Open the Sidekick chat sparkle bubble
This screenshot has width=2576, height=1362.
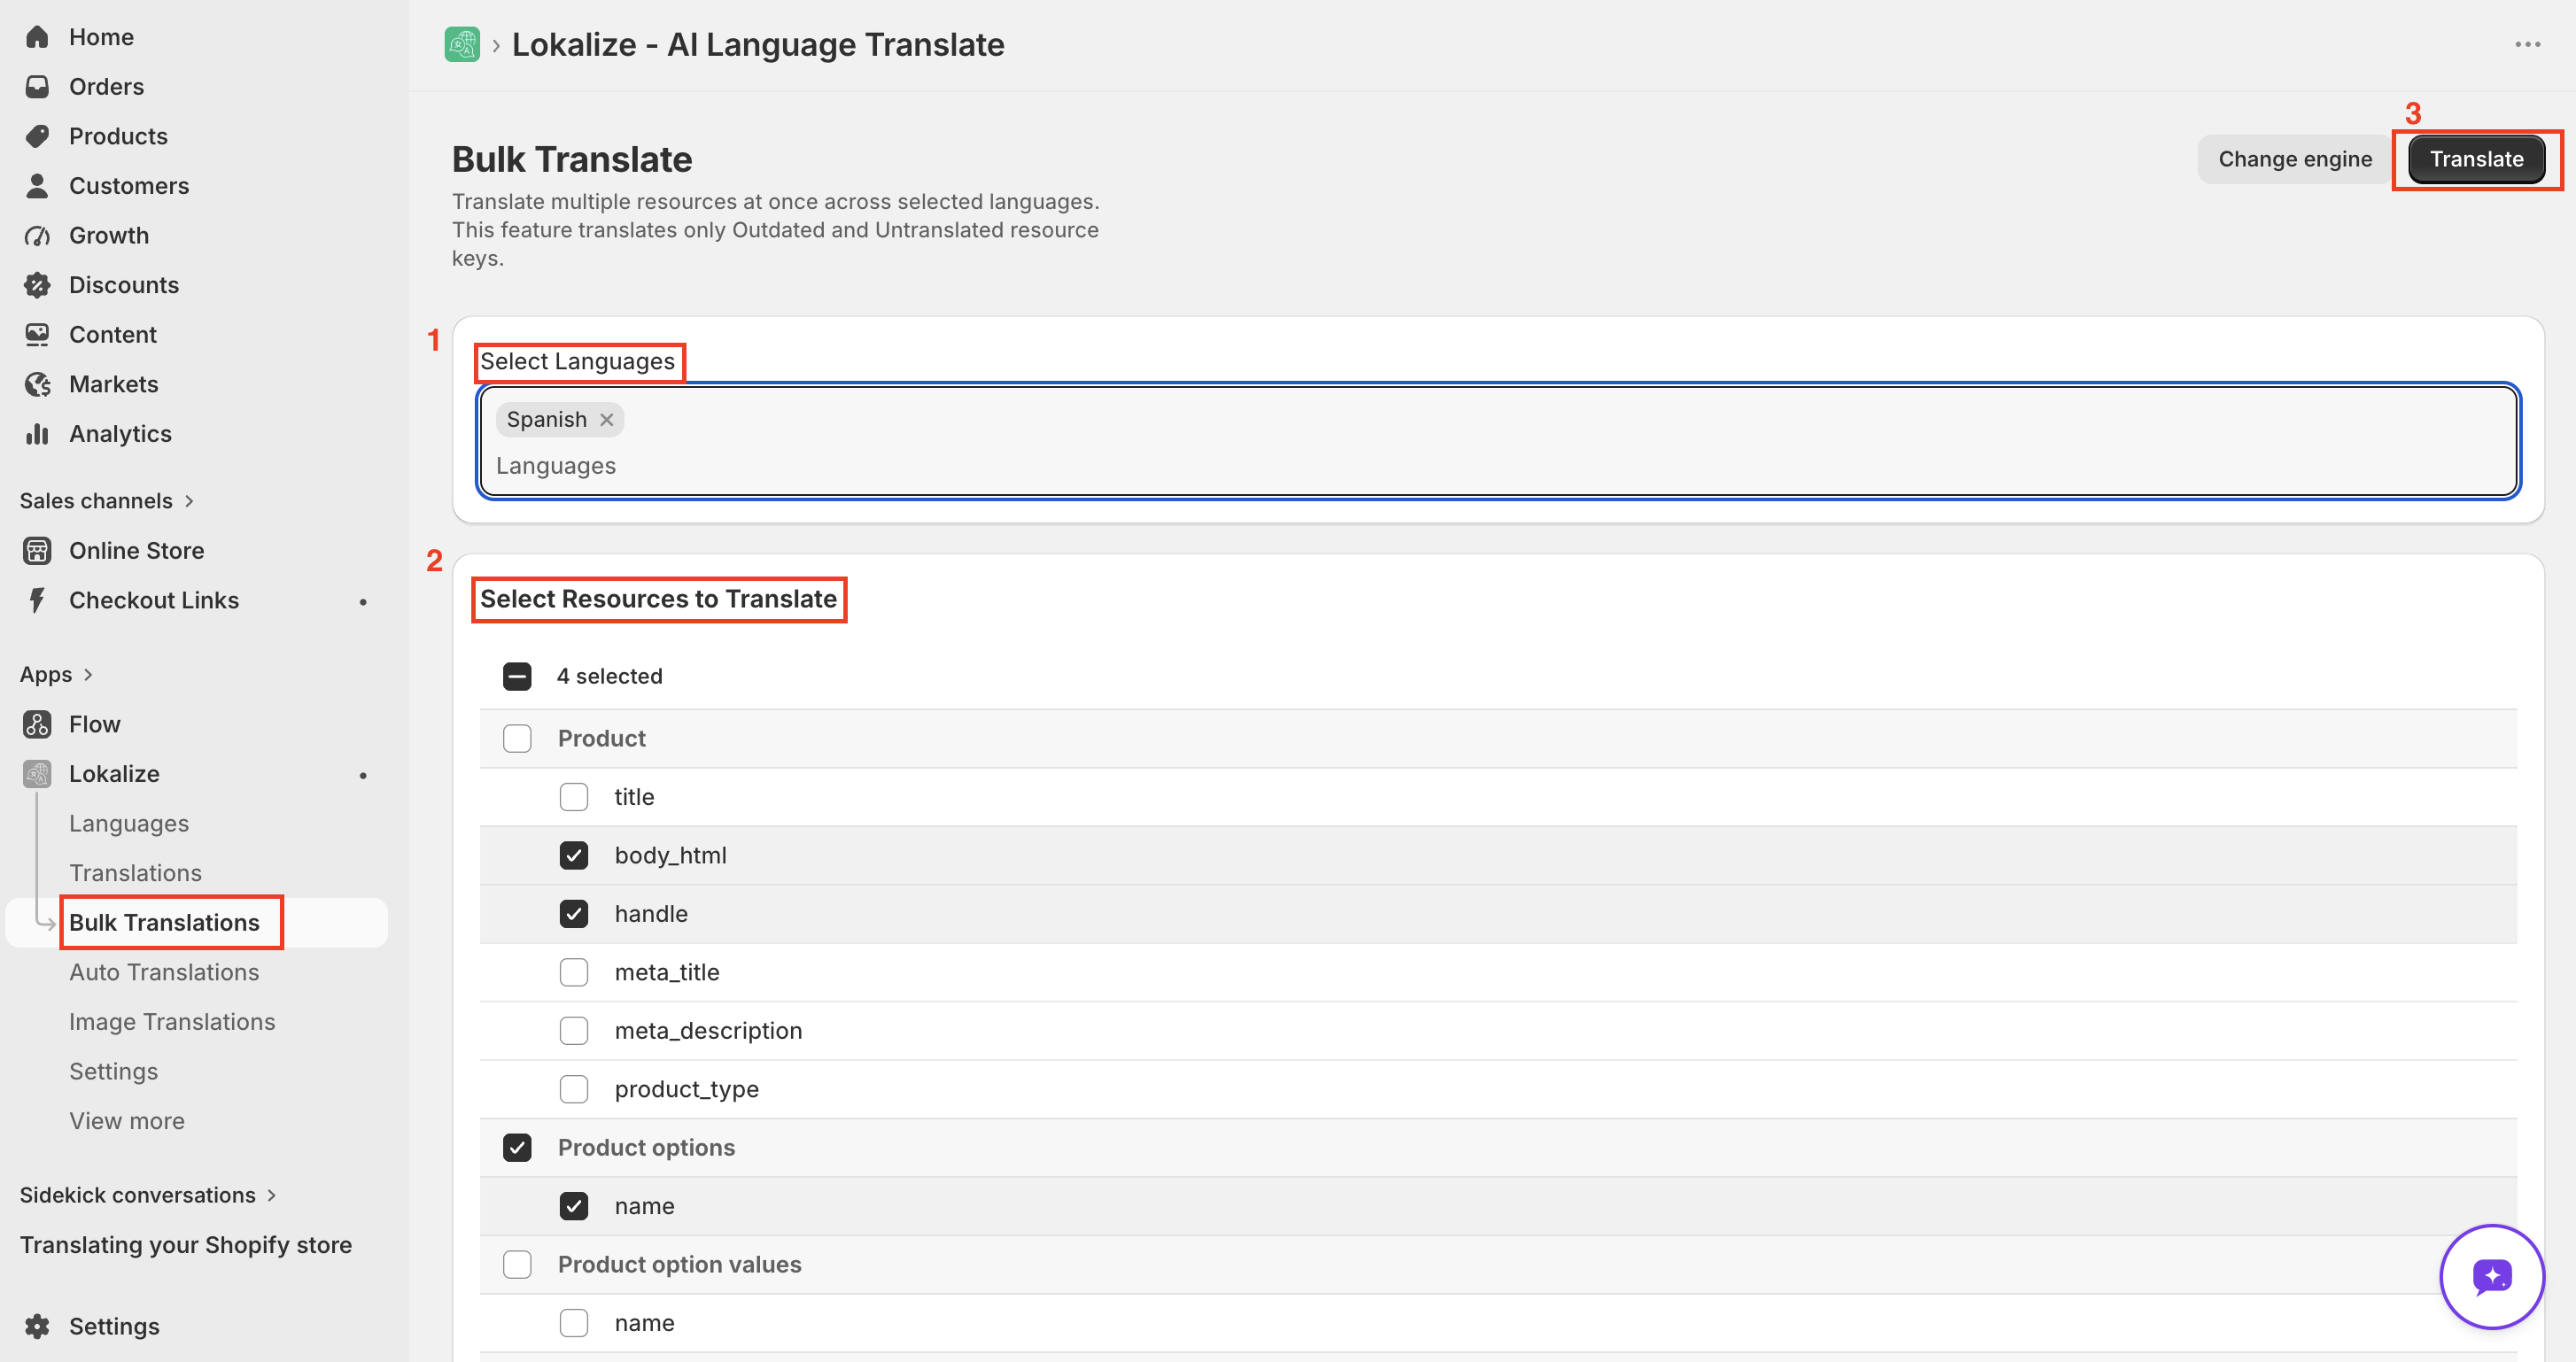[x=2492, y=1277]
